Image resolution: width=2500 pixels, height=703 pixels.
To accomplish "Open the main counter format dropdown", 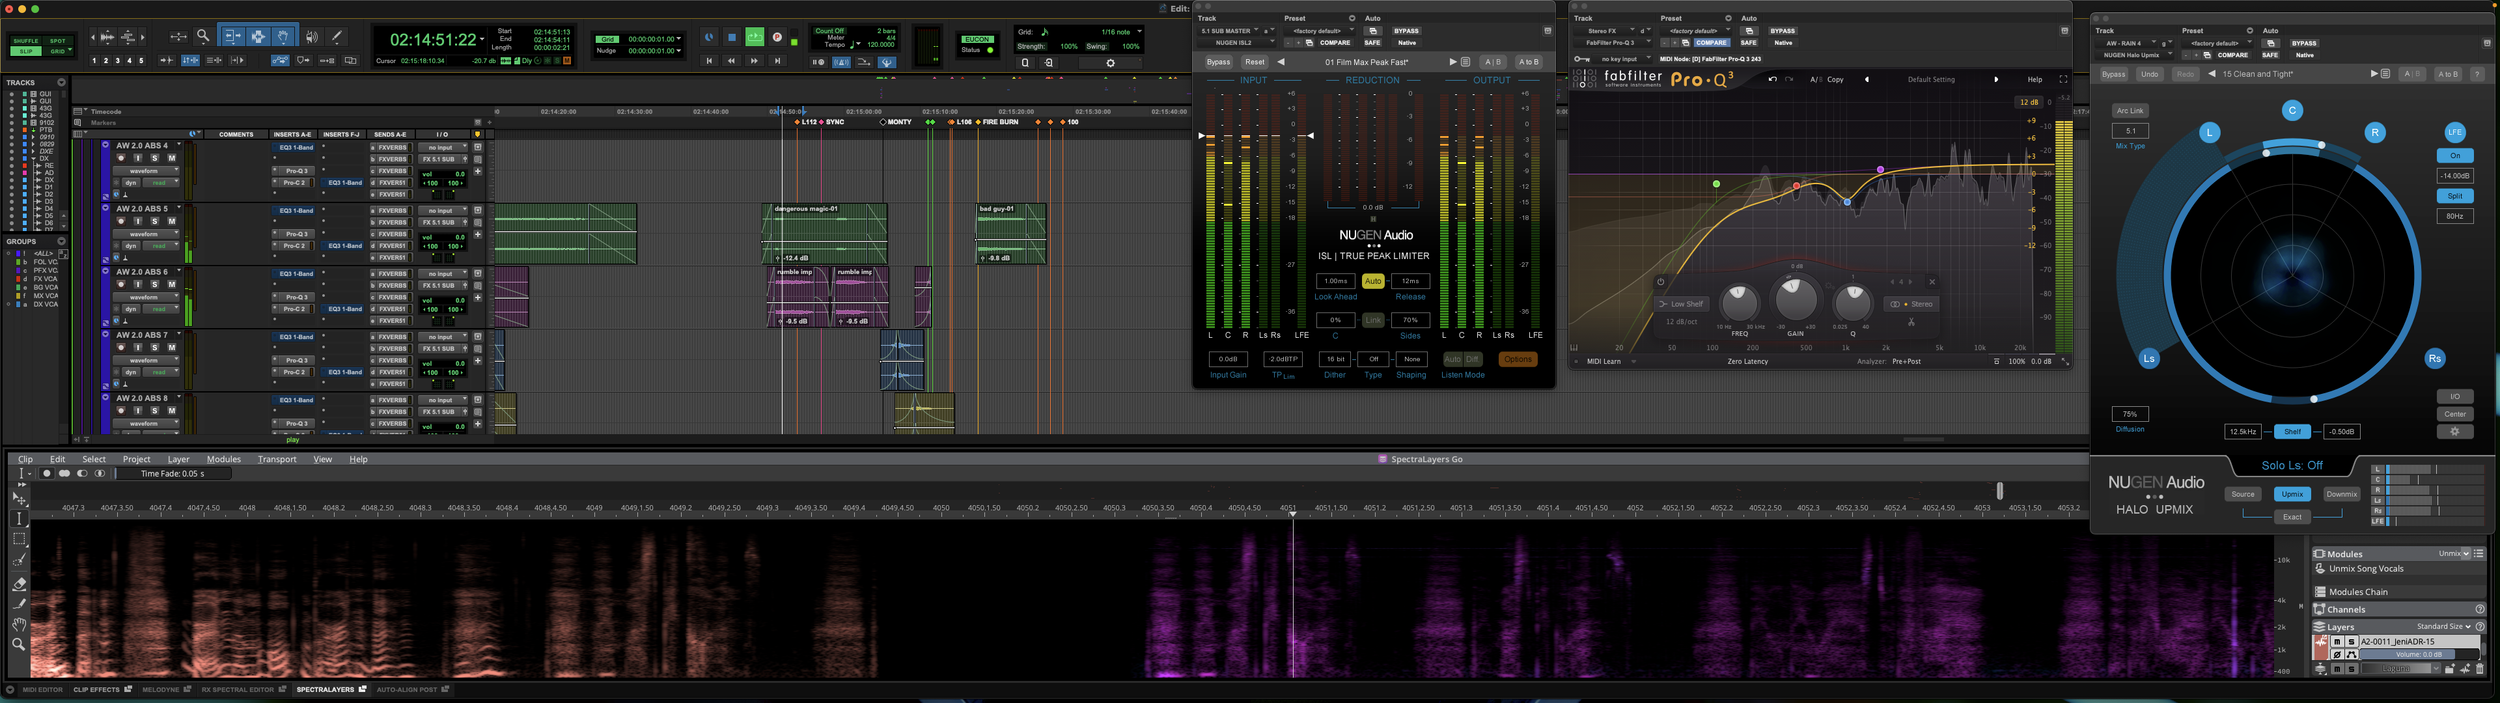I will (482, 39).
